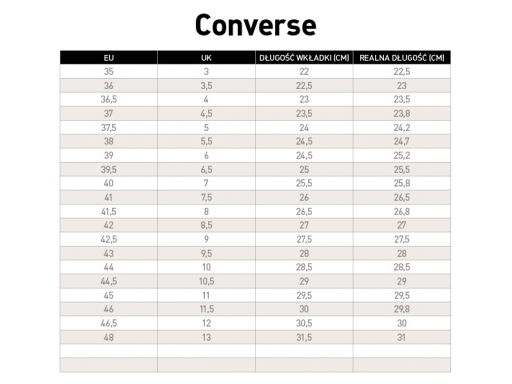Select EU size 36,5 cell
This screenshot has height=384, width=512.
pyautogui.click(x=109, y=99)
